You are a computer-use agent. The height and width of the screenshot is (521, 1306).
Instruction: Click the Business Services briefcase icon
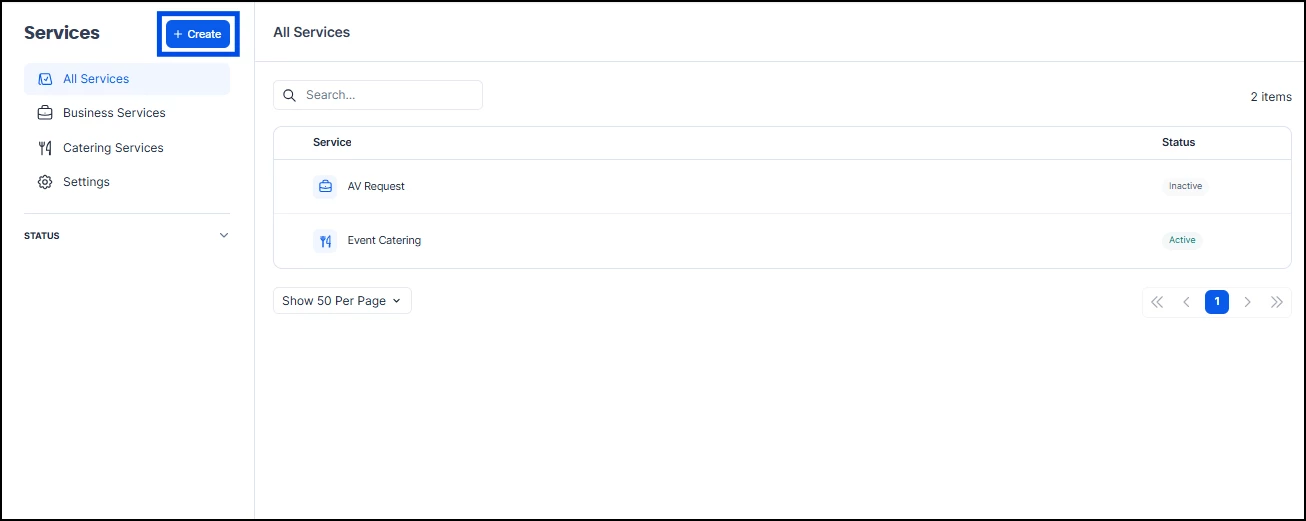click(44, 113)
